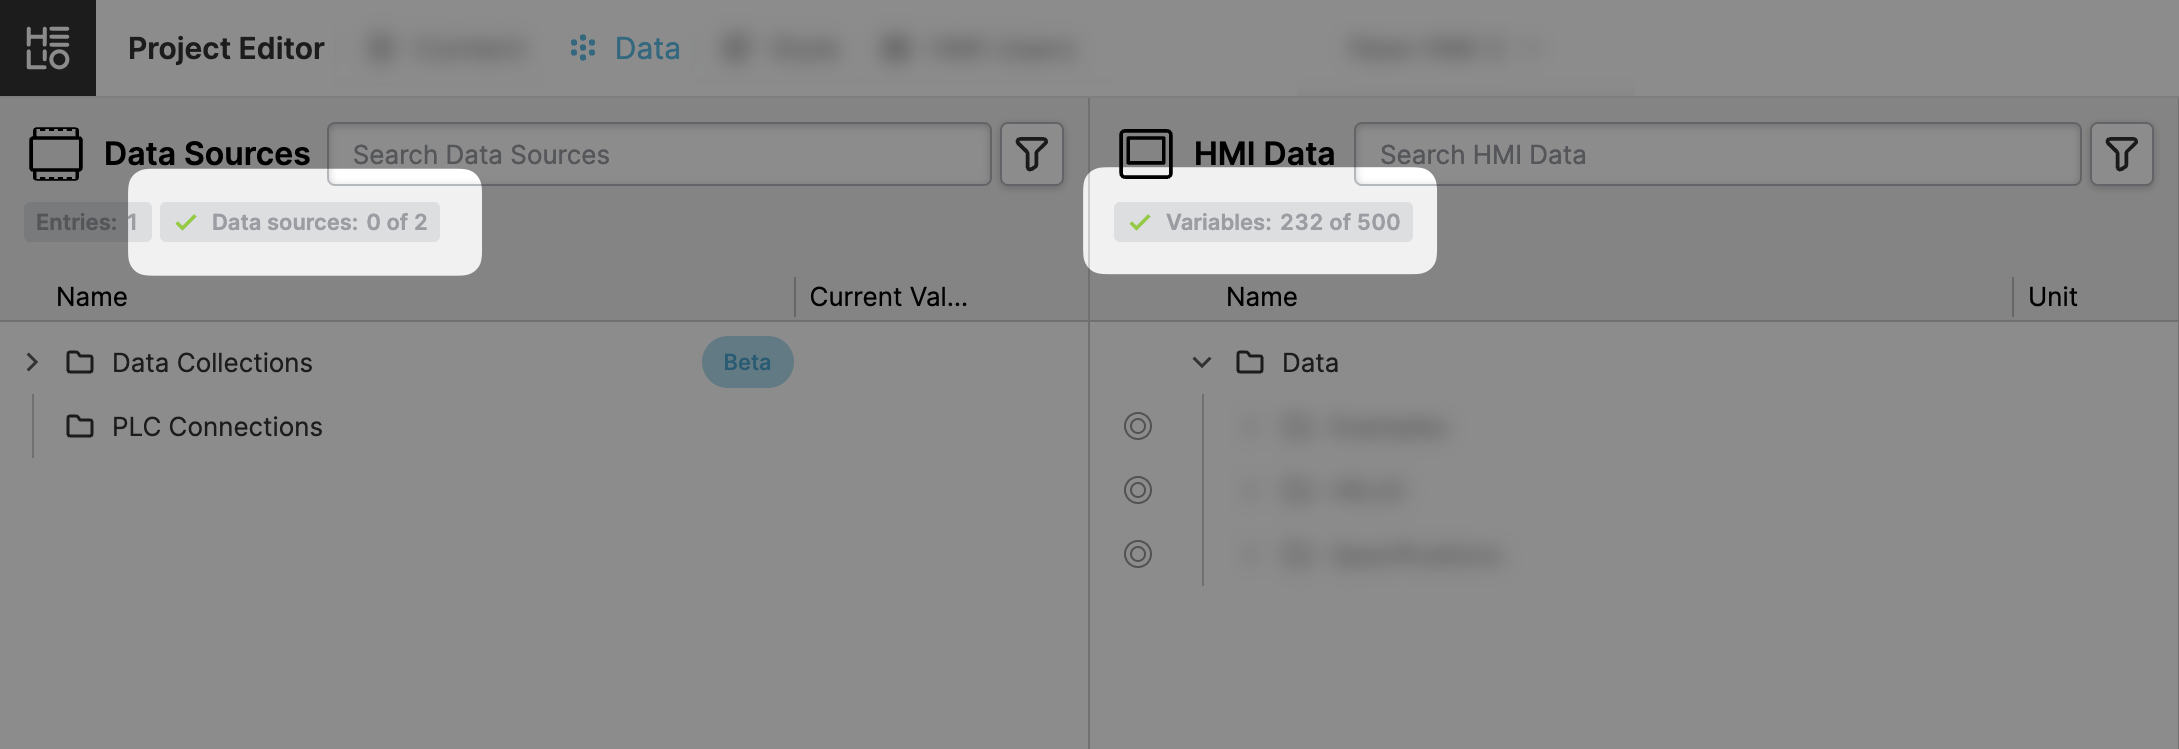Focus the Search HMI Data field
Image resolution: width=2179 pixels, height=749 pixels.
pyautogui.click(x=1717, y=154)
